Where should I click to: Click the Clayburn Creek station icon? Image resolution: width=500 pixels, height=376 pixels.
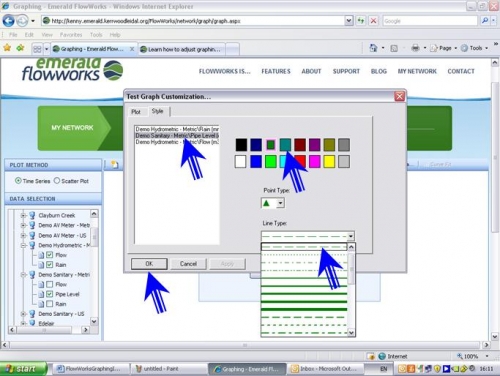32,215
